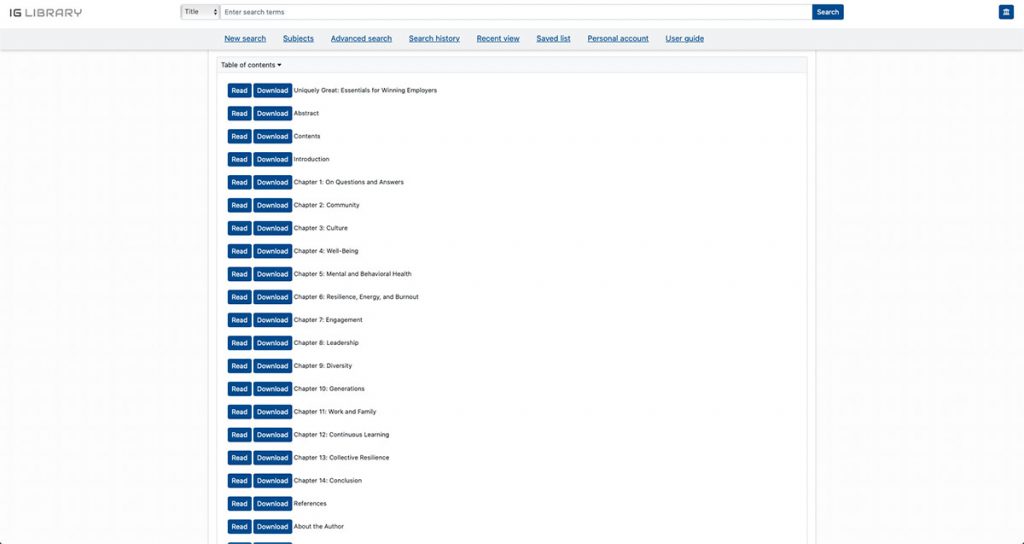Download Uniquely Great: Essentials for Winning Employers
The width and height of the screenshot is (1024, 544).
(x=272, y=91)
